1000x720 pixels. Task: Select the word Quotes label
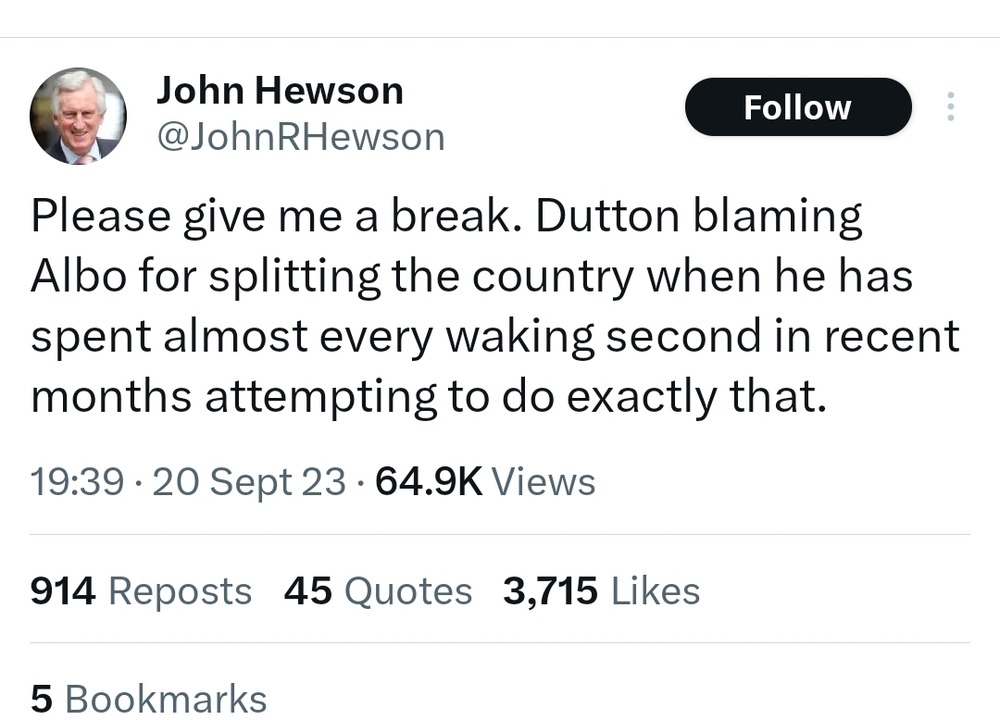pos(408,591)
